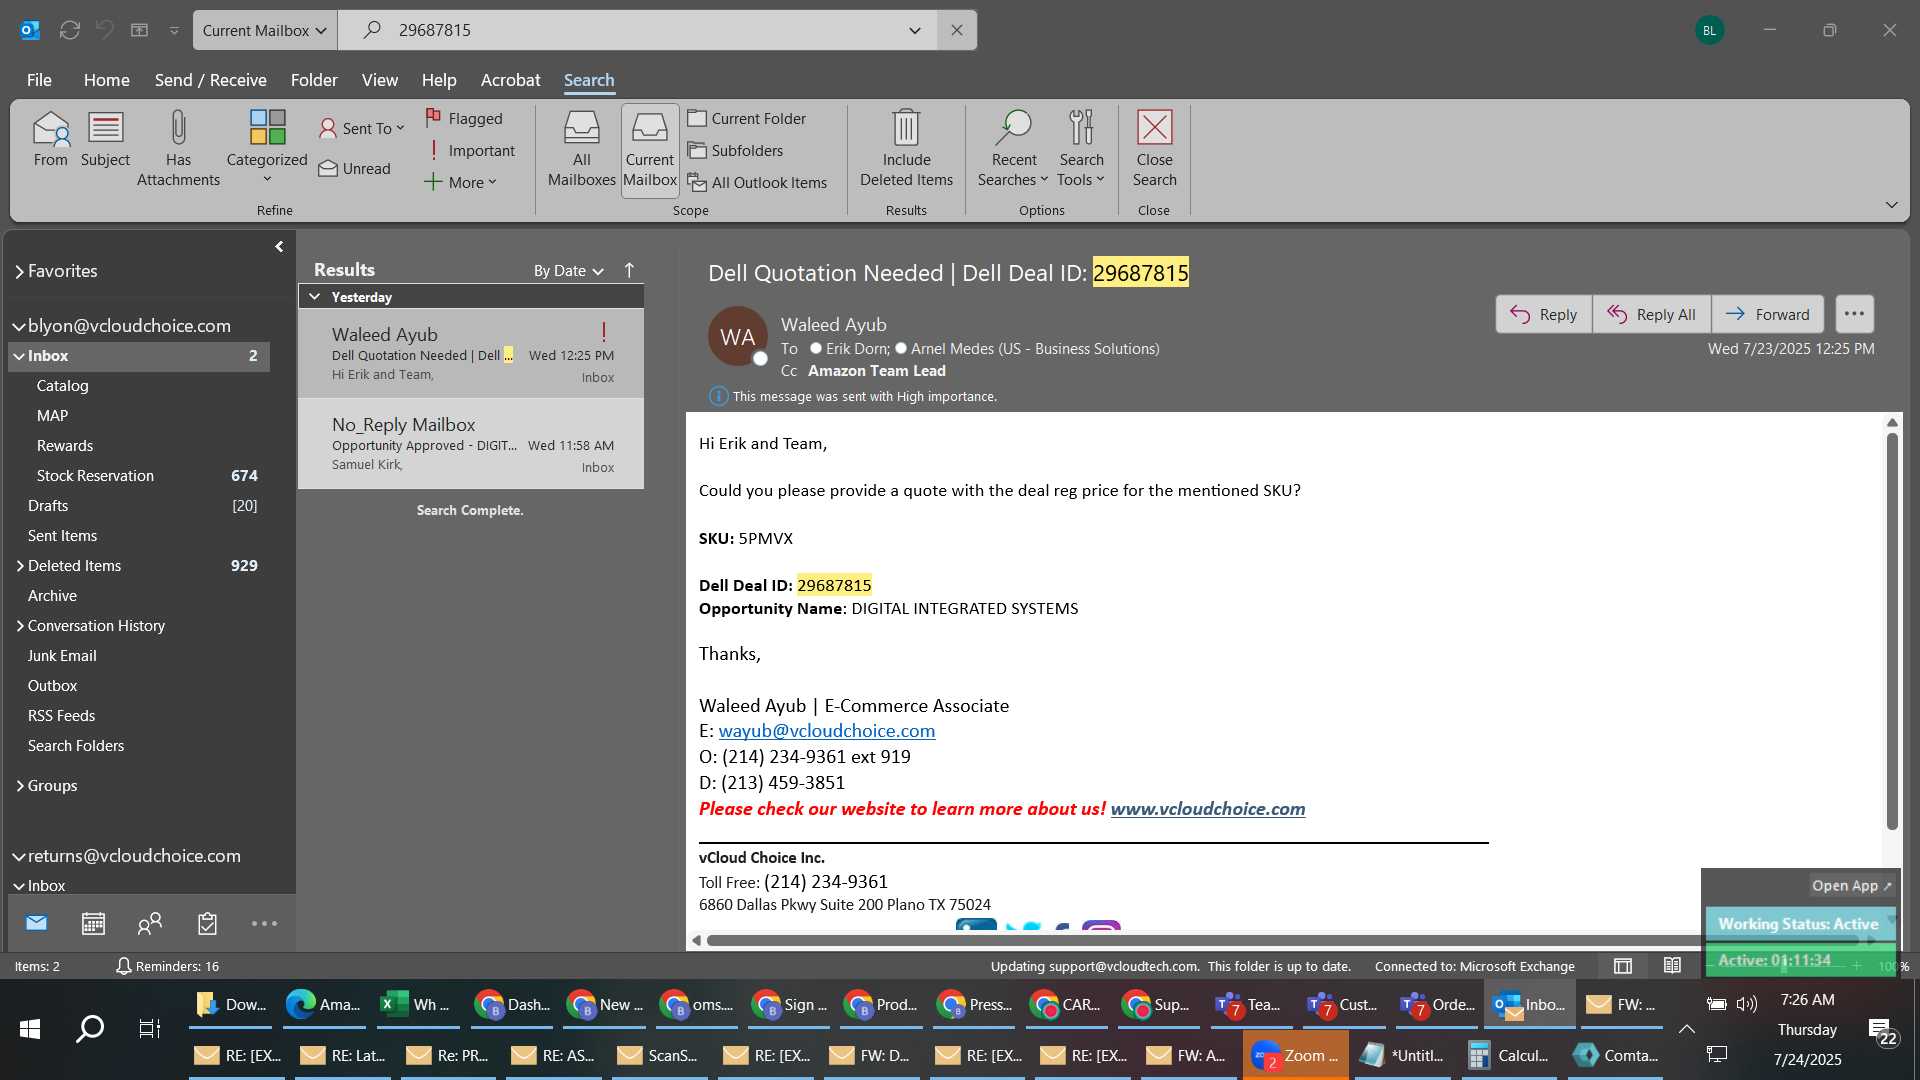Toggle Include Deleted Items in results
The width and height of the screenshot is (1920, 1080).
point(906,150)
